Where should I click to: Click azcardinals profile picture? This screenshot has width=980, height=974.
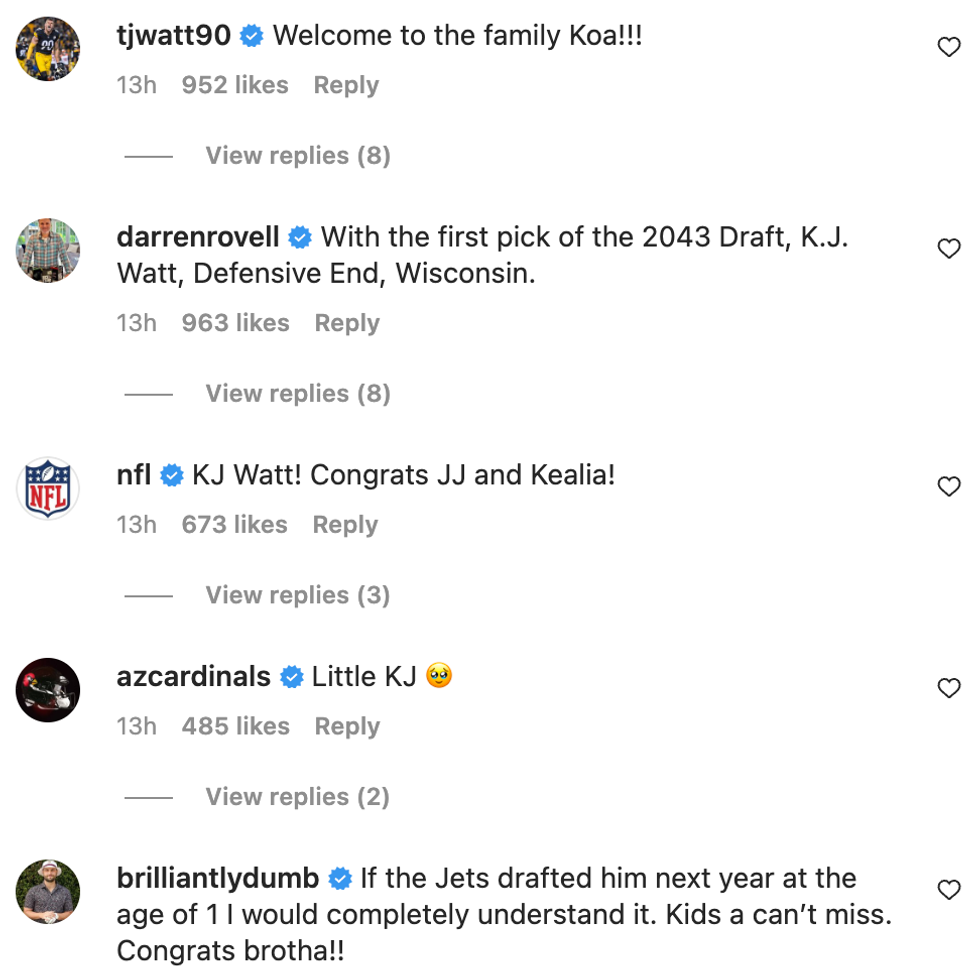(x=47, y=689)
